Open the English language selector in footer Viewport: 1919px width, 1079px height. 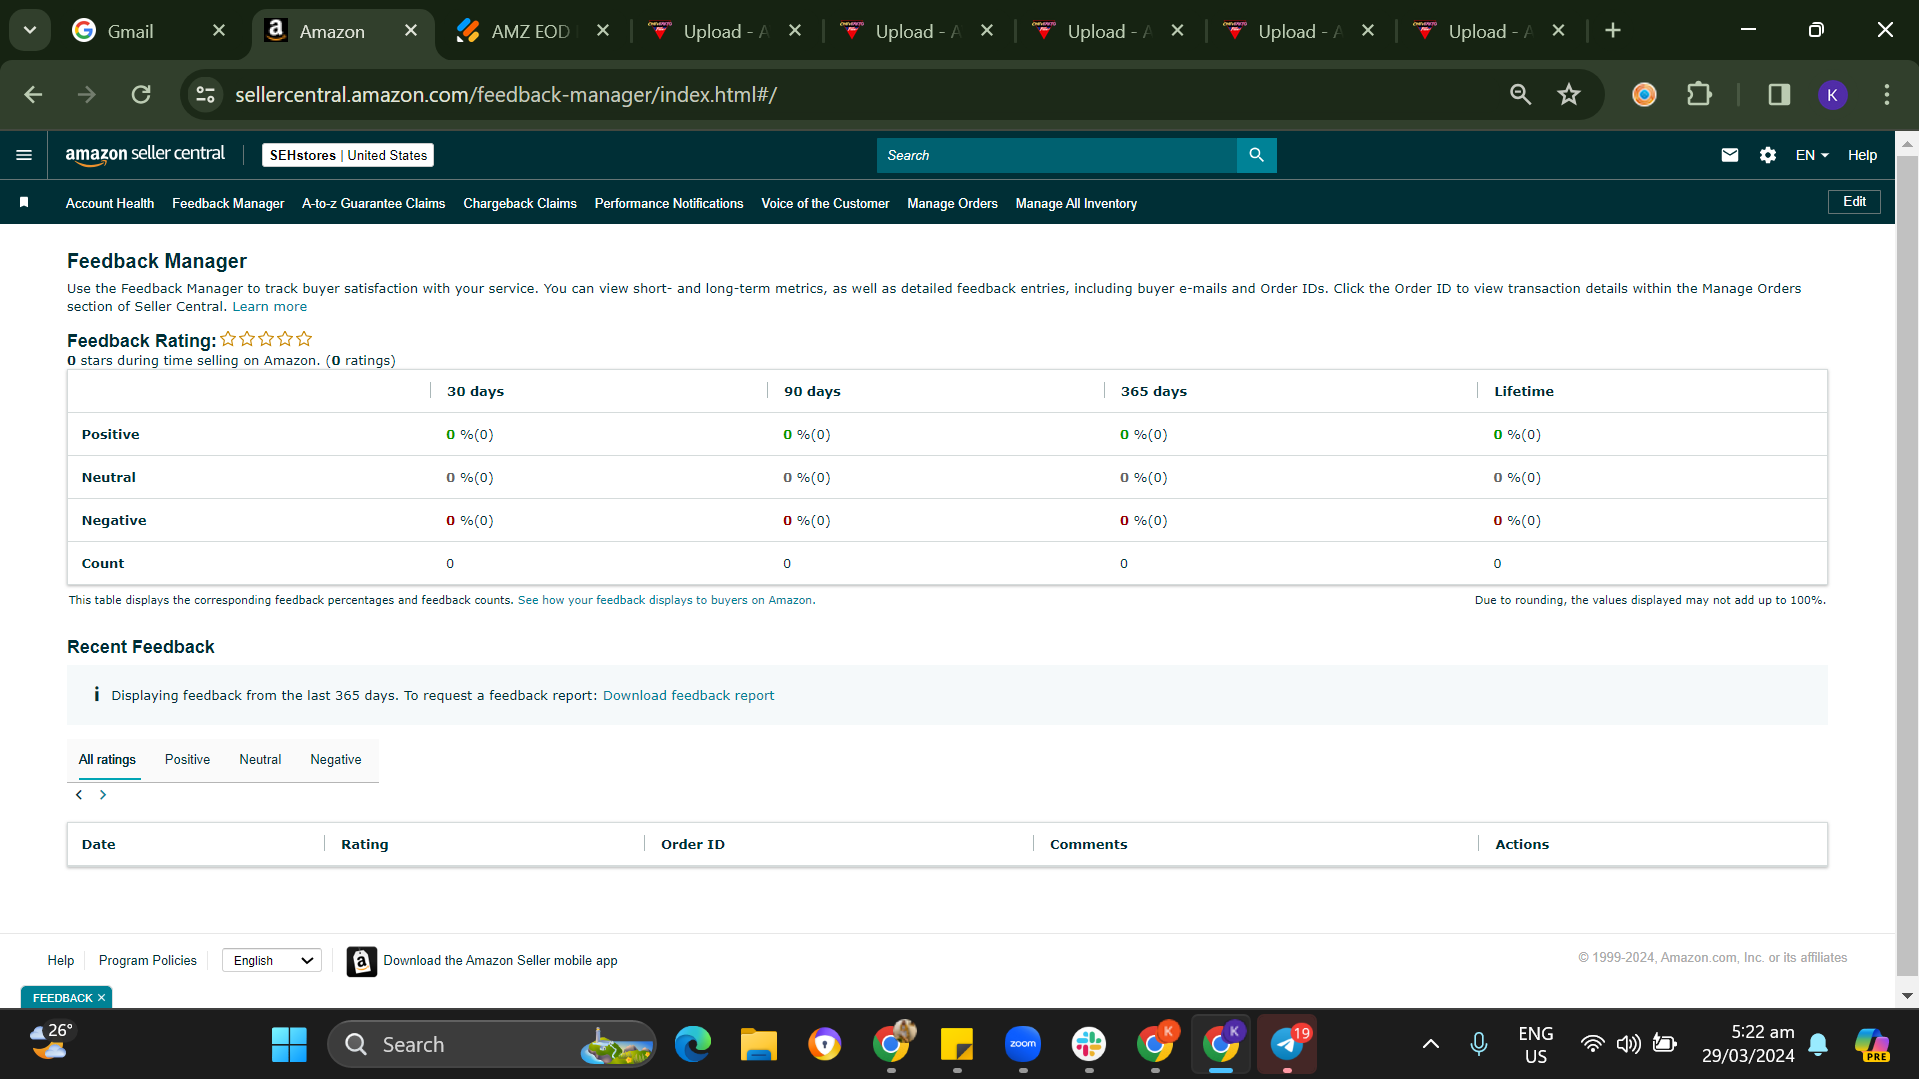[x=272, y=961]
